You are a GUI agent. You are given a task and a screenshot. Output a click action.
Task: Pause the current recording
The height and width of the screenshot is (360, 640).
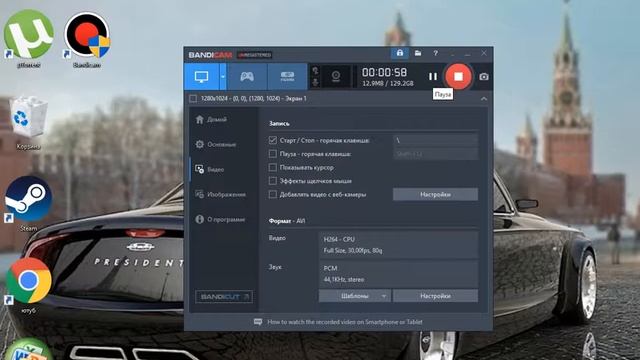433,76
